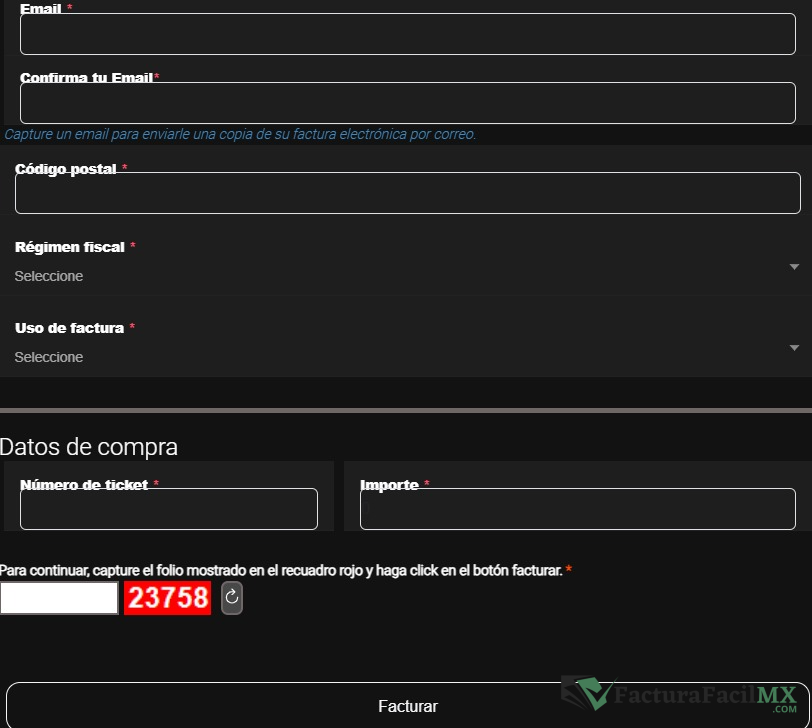This screenshot has width=812, height=728.
Task: Expand the Uso de factura Seleccione list
Action: coord(400,357)
